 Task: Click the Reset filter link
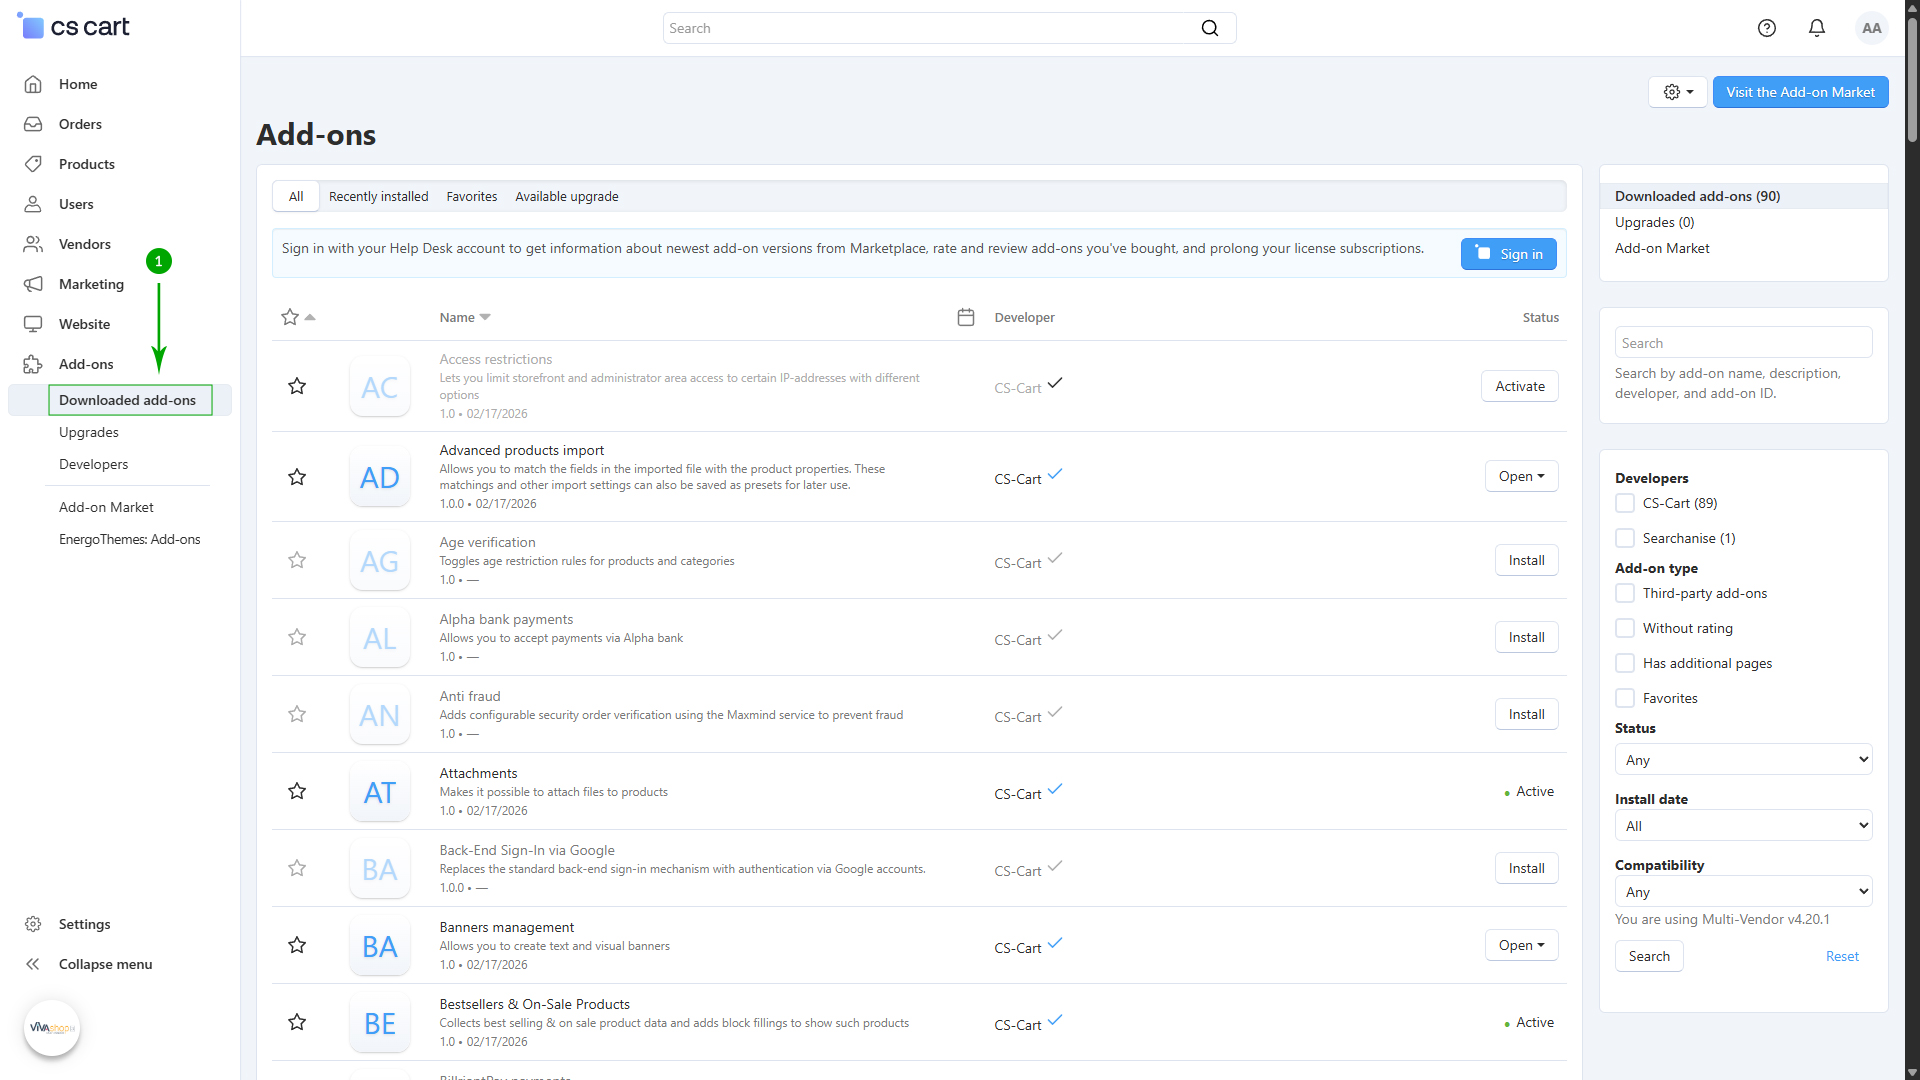[1842, 956]
